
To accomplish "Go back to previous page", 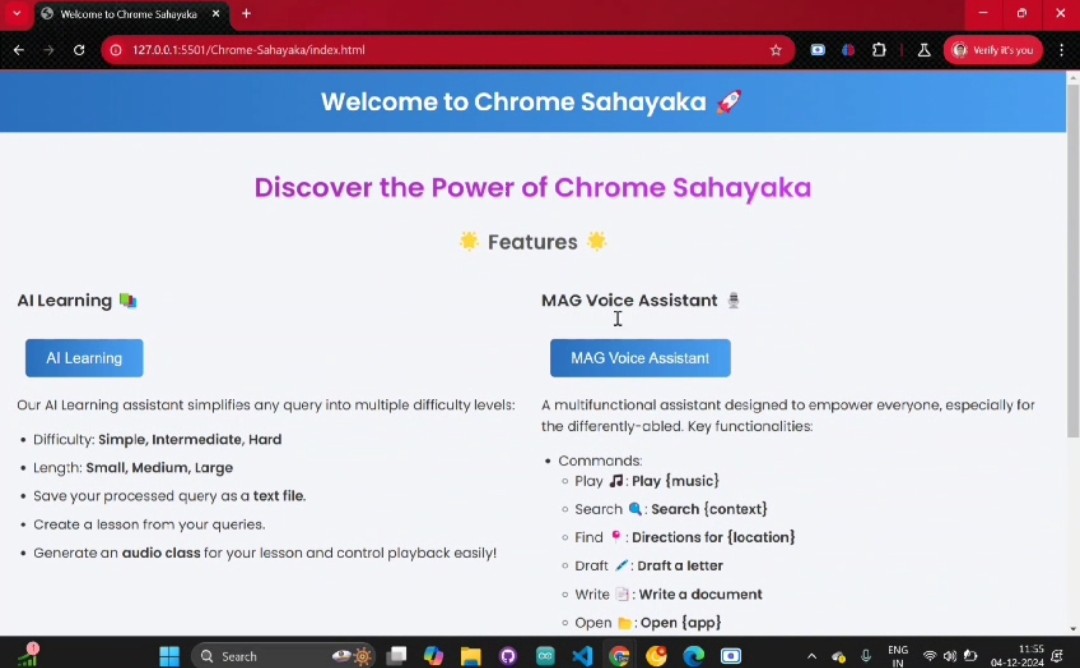I will pos(19,50).
